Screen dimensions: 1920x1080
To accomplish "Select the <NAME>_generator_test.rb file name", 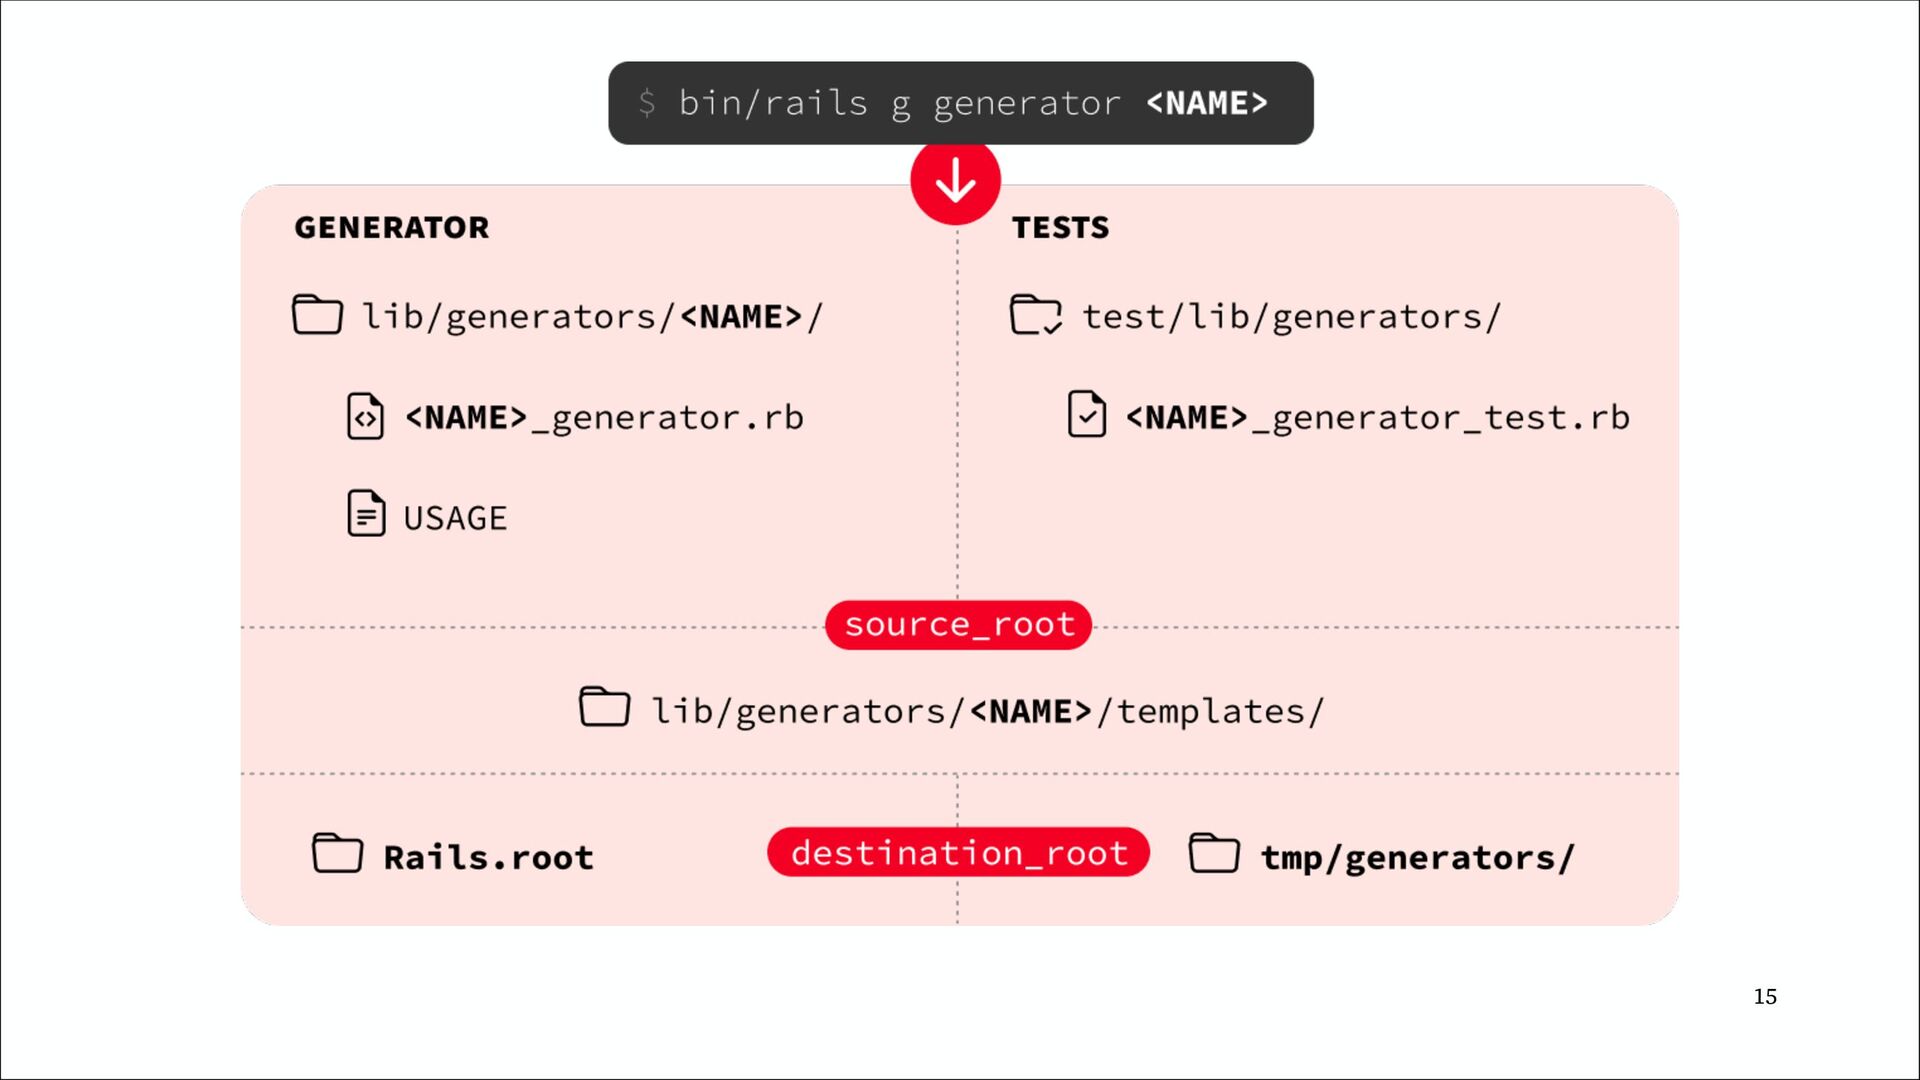I will click(x=1378, y=418).
